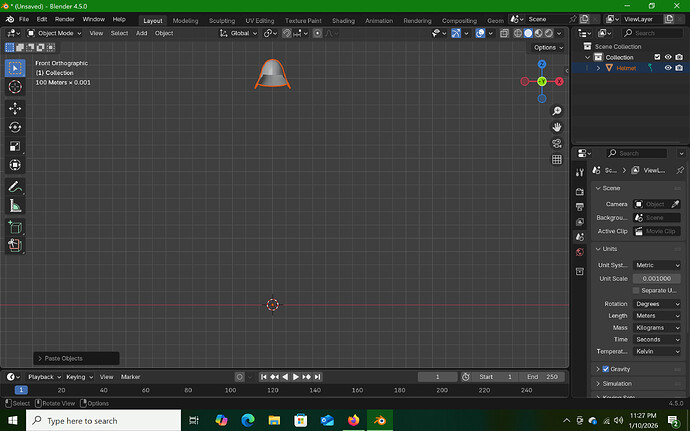Image resolution: width=690 pixels, height=431 pixels.
Task: Switch to Rendered viewport shading
Action: click(549, 33)
